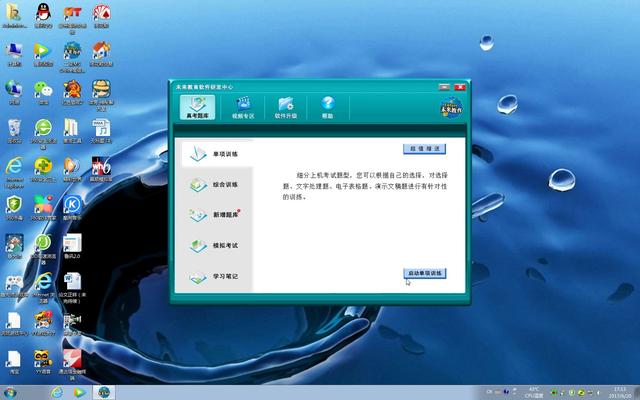640x400 pixels.
Task: Open the red Kingsoft desktop icon at bottom
Action: pos(72,364)
